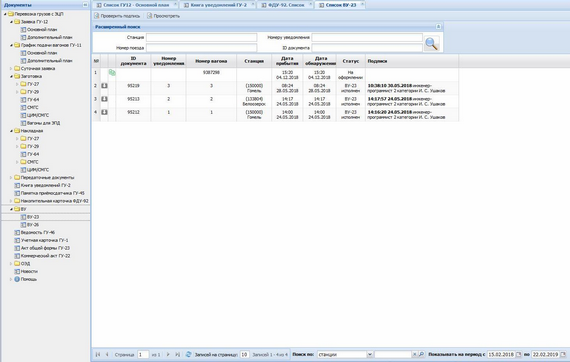This screenshot has width=570, height=362.
Task: Switch to Список ГУ12 - Основной план tab
Action: point(136,5)
